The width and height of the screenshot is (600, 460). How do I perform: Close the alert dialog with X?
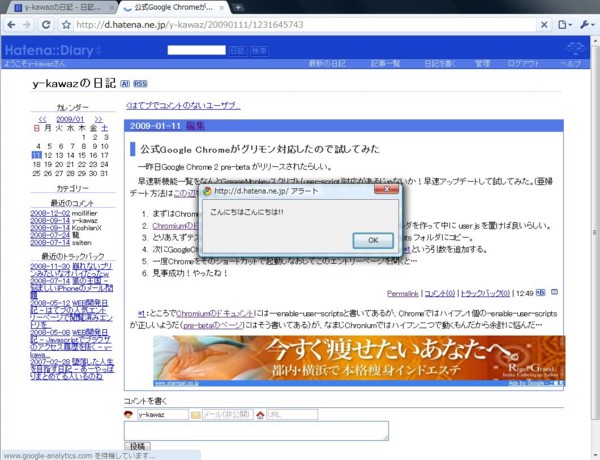click(x=386, y=189)
